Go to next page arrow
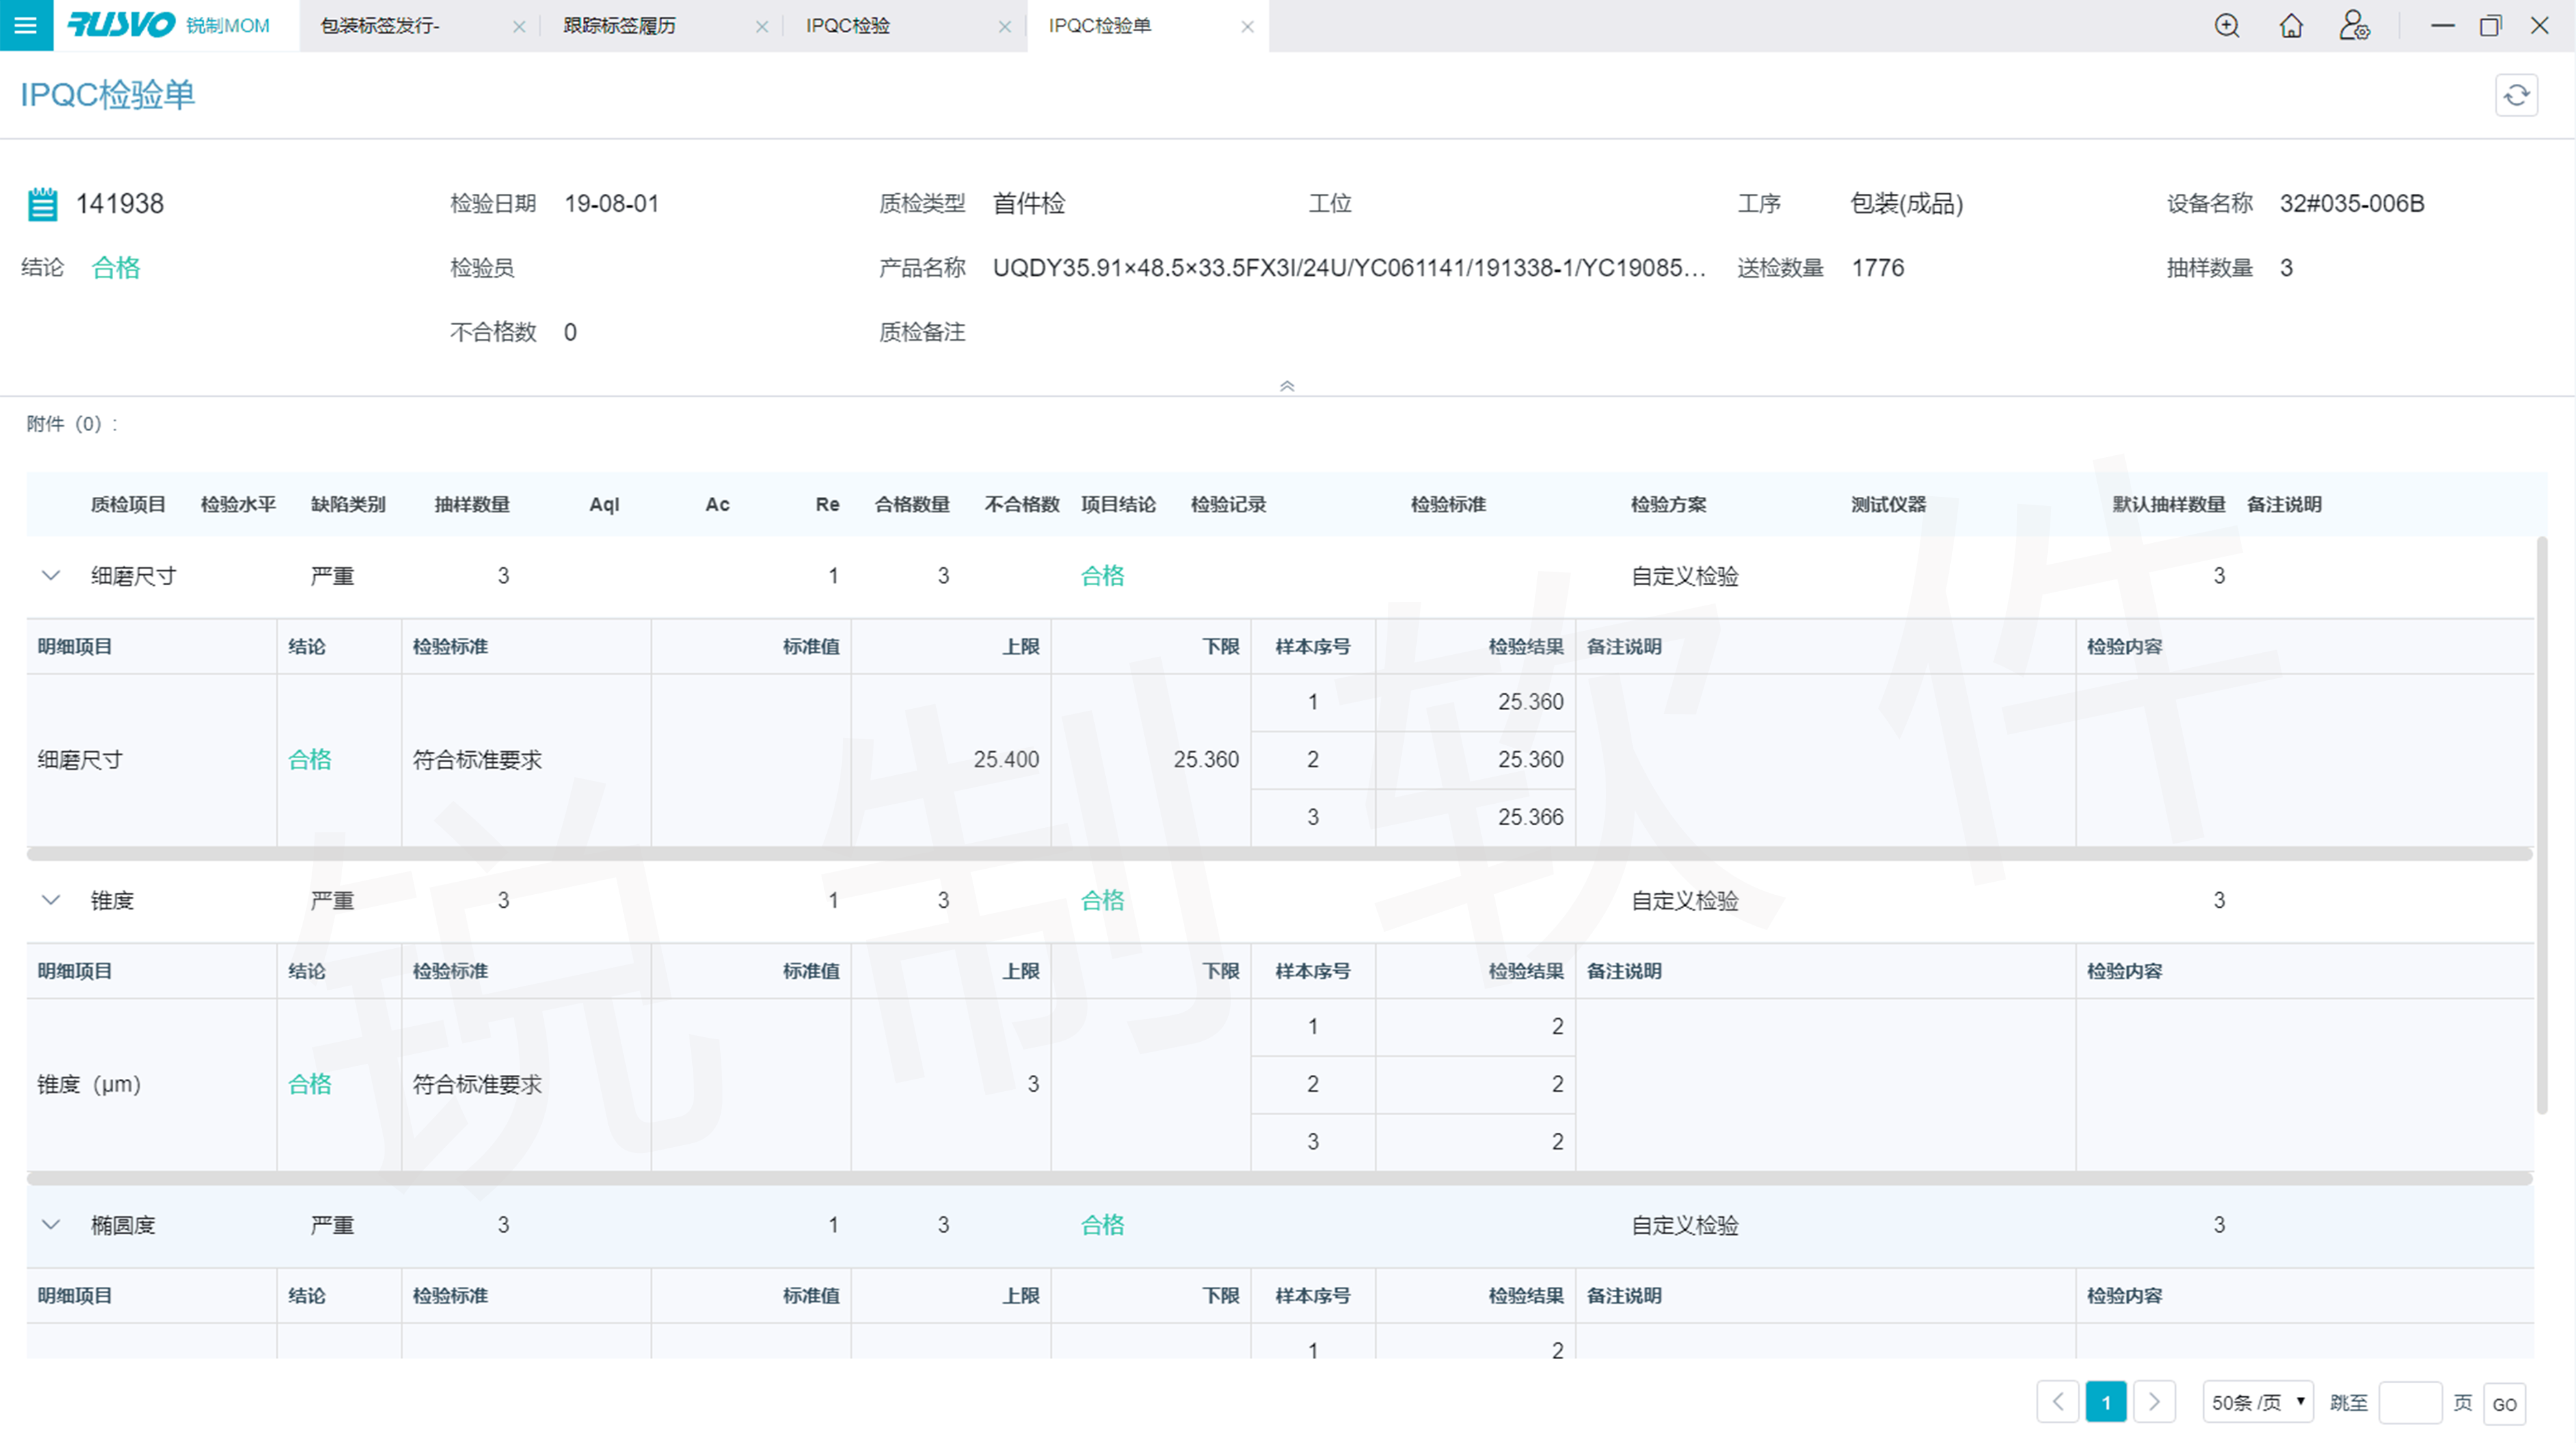 [2154, 1402]
